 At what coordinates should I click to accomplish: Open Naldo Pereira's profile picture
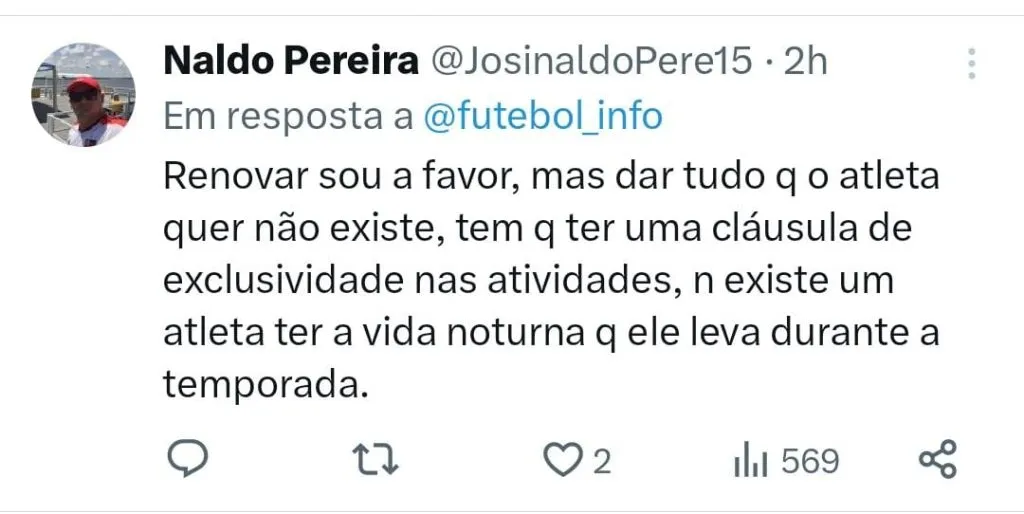(82, 94)
